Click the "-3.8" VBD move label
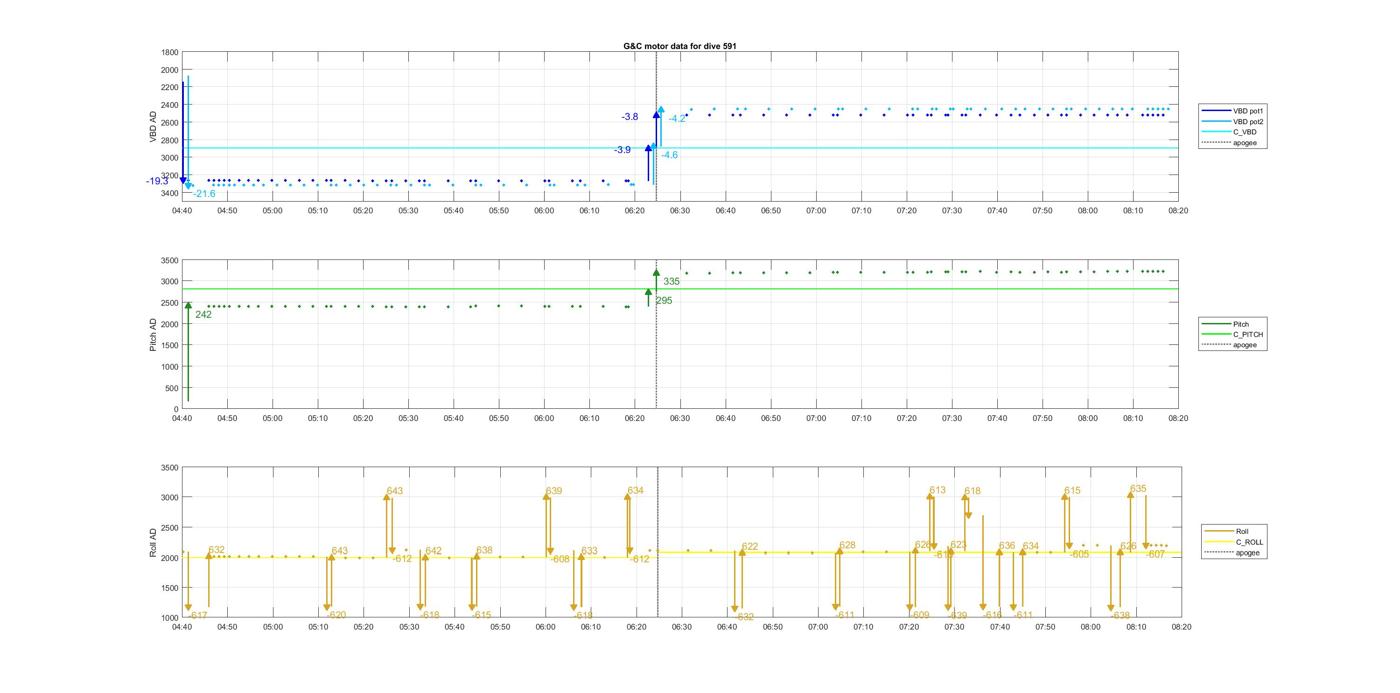Image resolution: width=1400 pixels, height=693 pixels. 629,117
